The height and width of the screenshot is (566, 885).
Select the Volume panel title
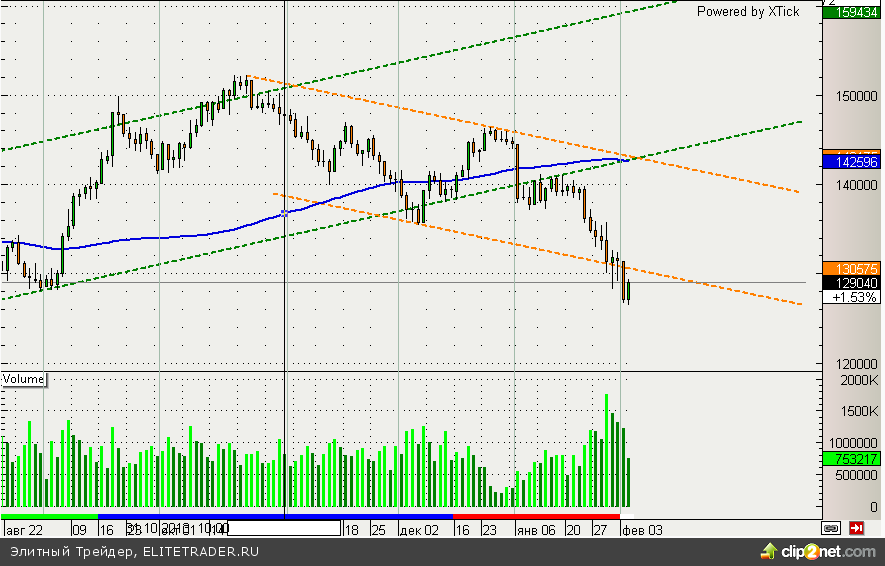click(x=24, y=379)
